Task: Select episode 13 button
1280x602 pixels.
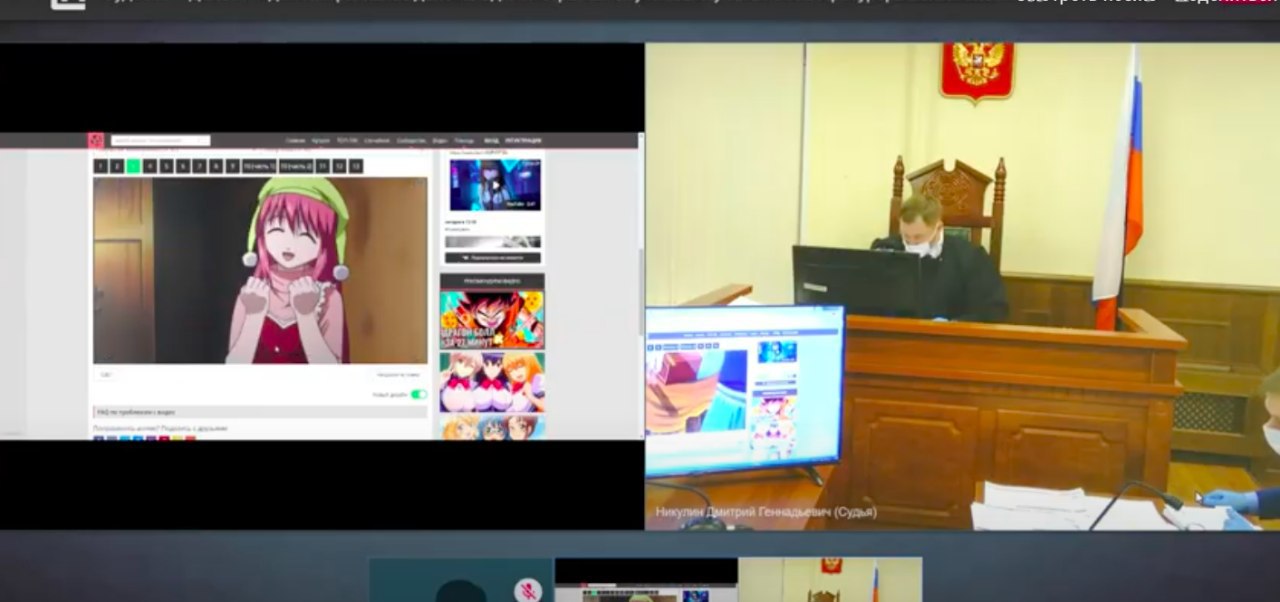Action: pos(356,166)
